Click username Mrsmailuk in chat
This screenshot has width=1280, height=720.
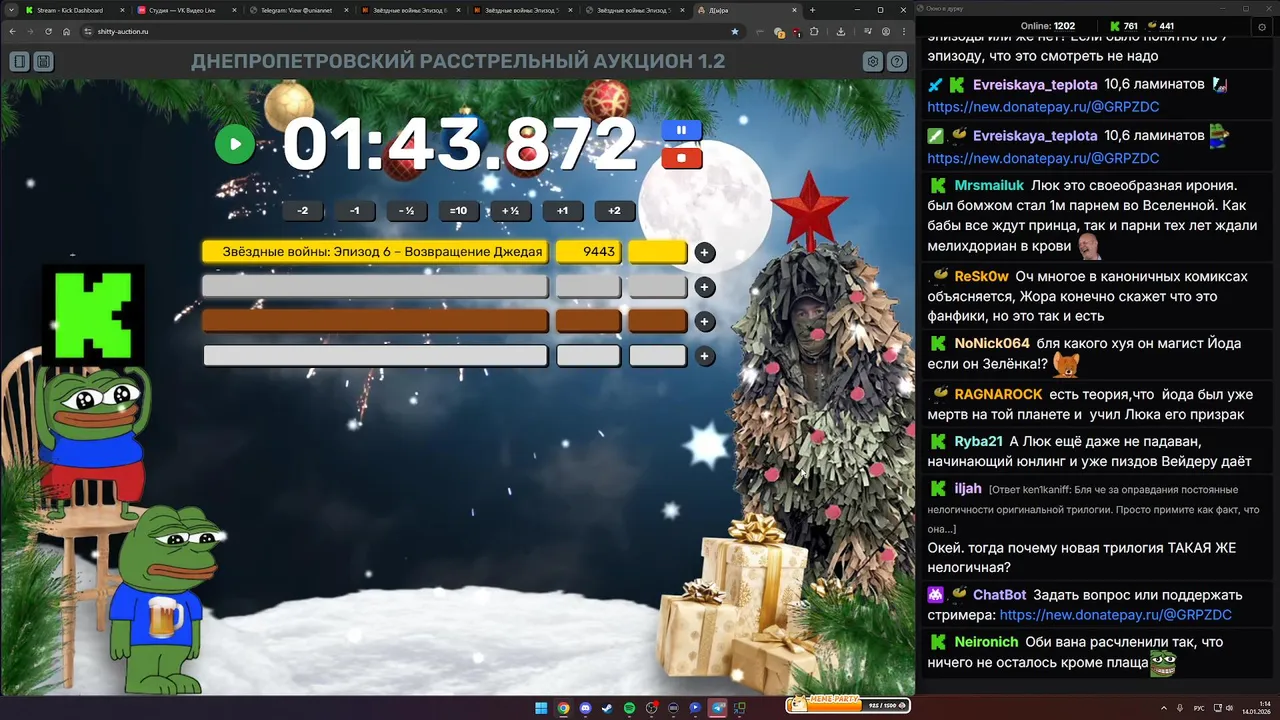click(989, 185)
